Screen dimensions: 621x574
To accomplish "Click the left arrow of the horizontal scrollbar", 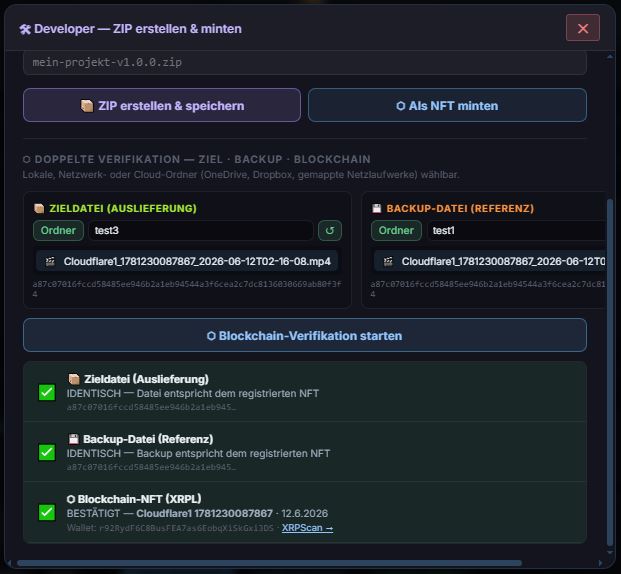I will (10, 563).
